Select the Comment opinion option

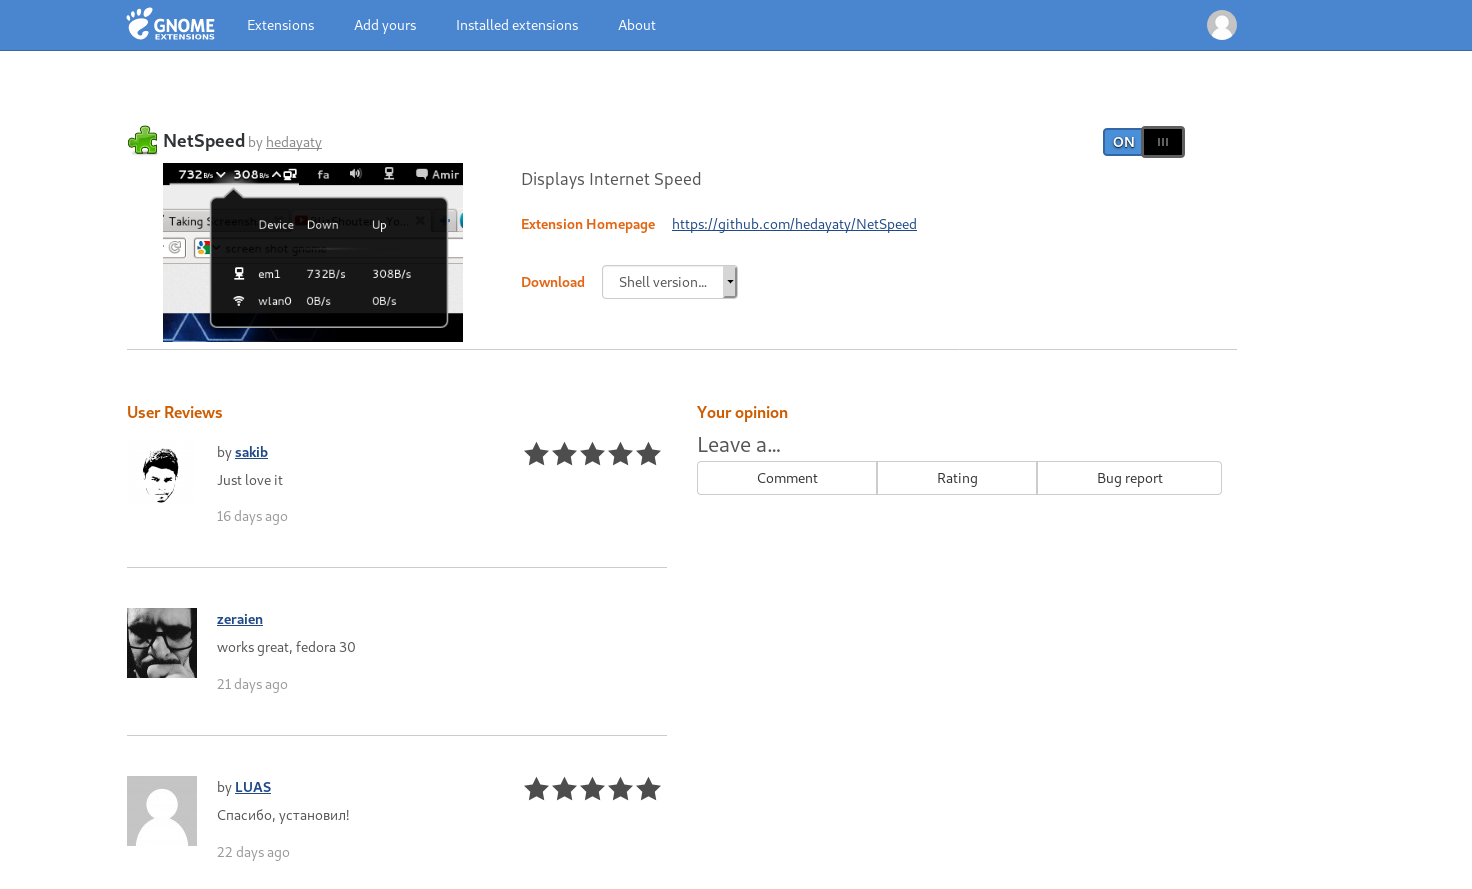(787, 478)
